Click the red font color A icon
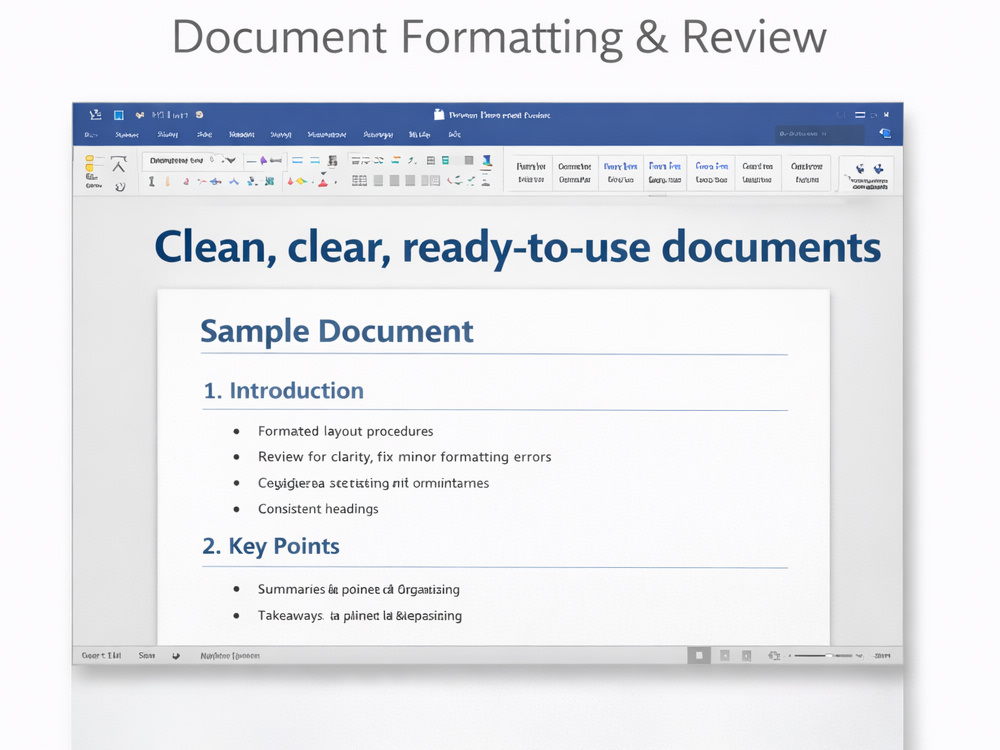 point(323,182)
